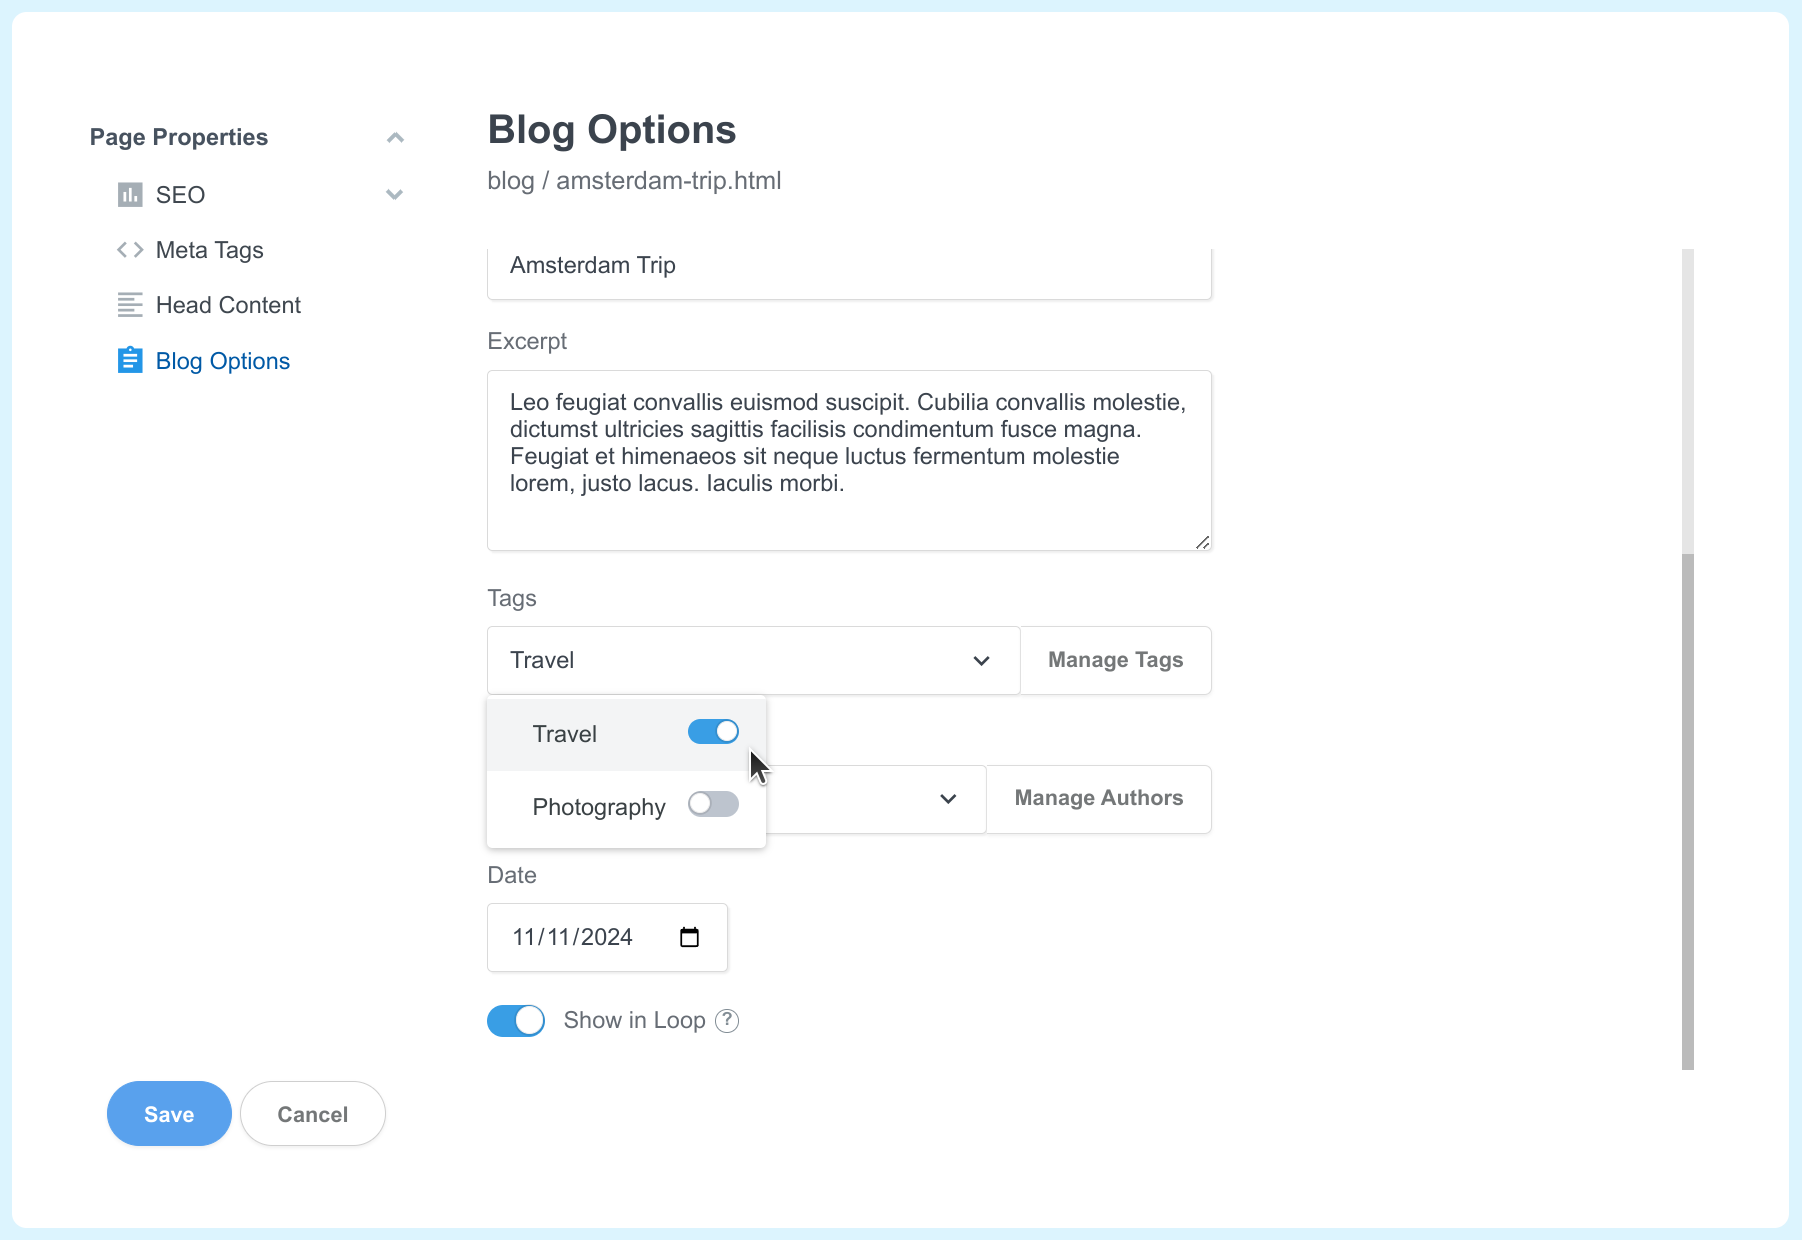Collapse the Page Properties section
This screenshot has width=1802, height=1240.
395,137
